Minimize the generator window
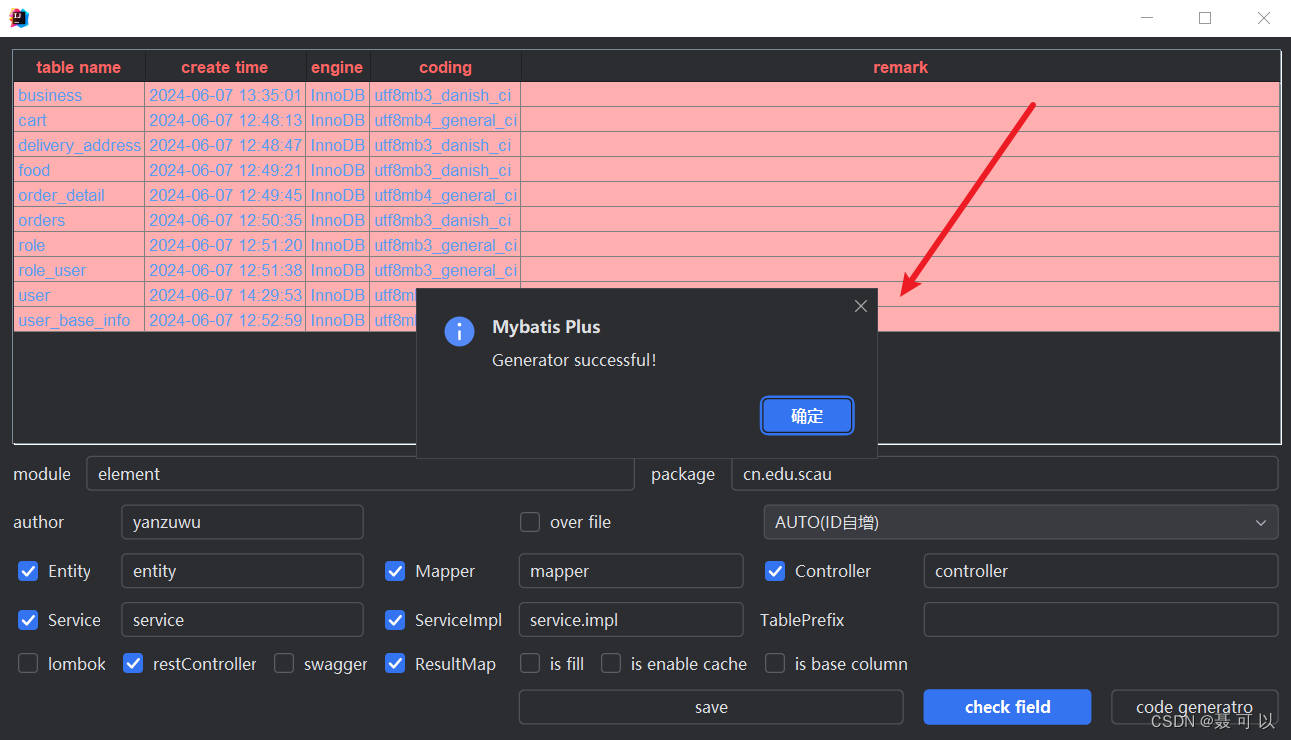The image size is (1291, 740). (1147, 18)
